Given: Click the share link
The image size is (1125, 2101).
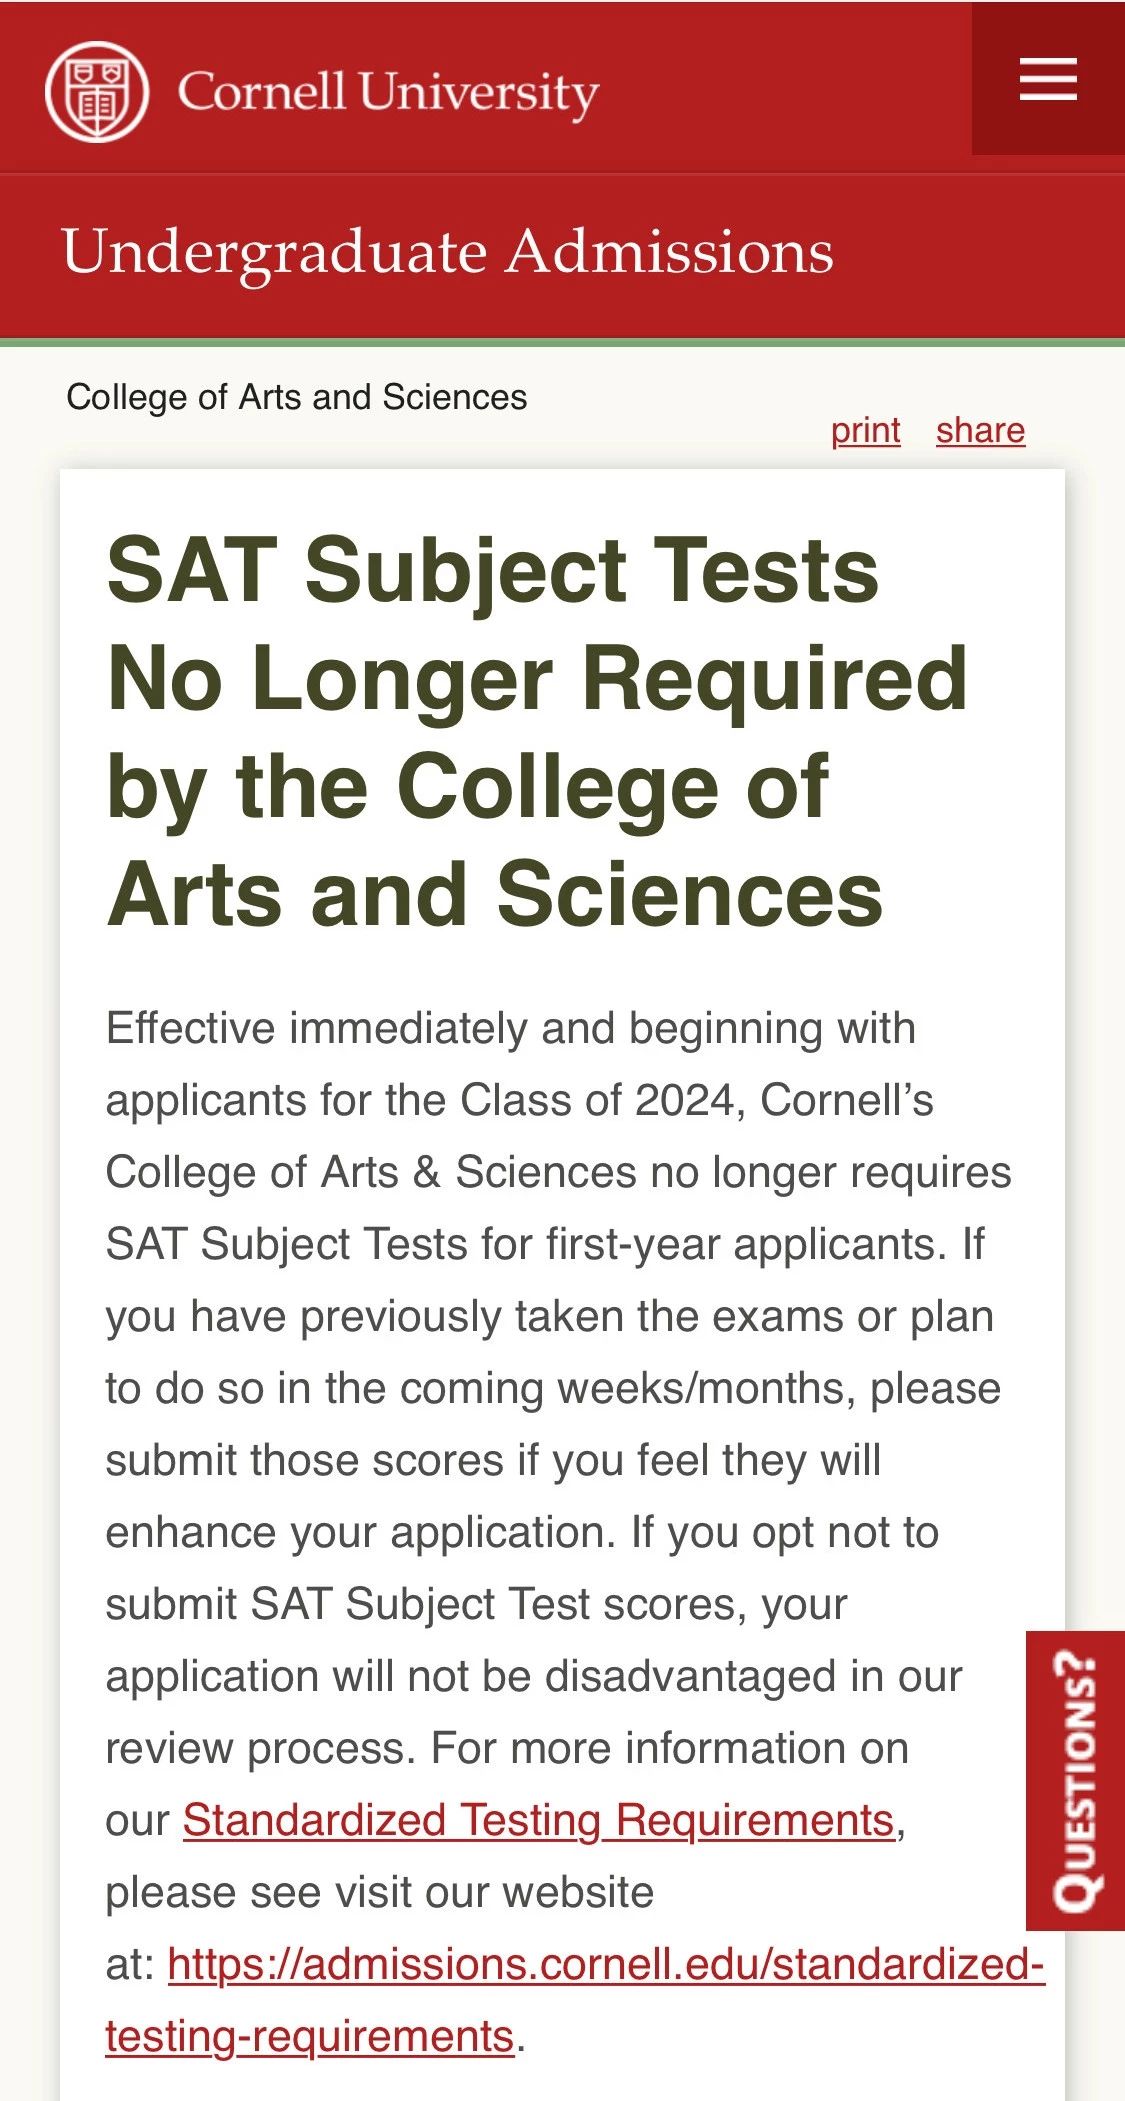Looking at the screenshot, I should [x=981, y=430].
